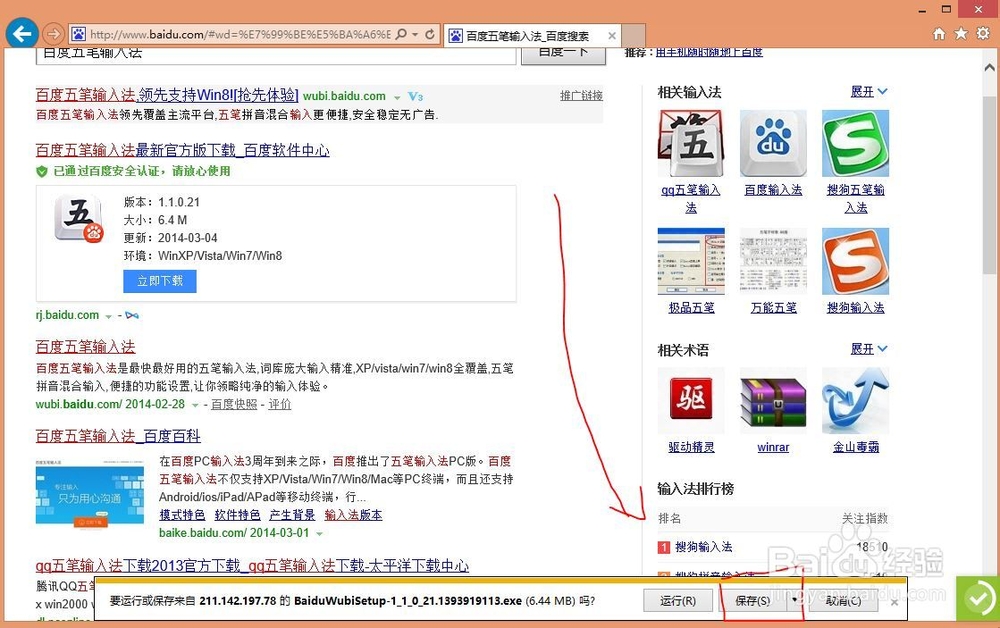The width and height of the screenshot is (1000, 628).
Task: Open the 百度百科 result thumbnail image
Action: 89,495
